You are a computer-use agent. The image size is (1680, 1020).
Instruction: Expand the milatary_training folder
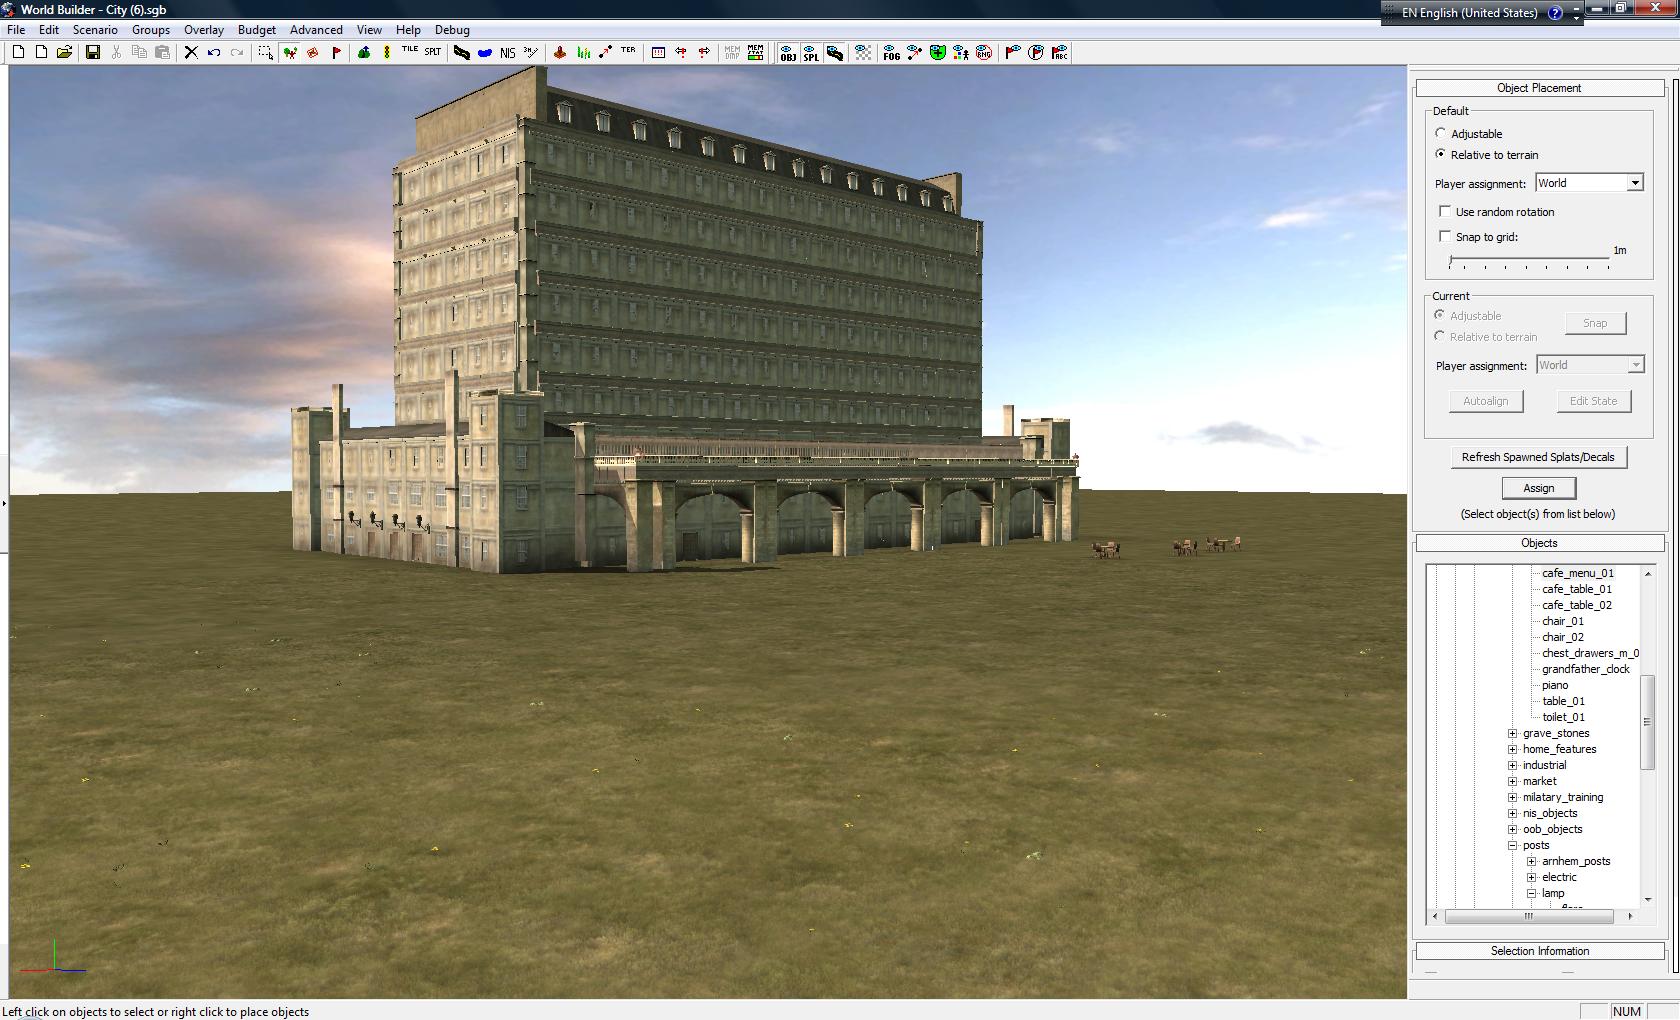(x=1513, y=797)
